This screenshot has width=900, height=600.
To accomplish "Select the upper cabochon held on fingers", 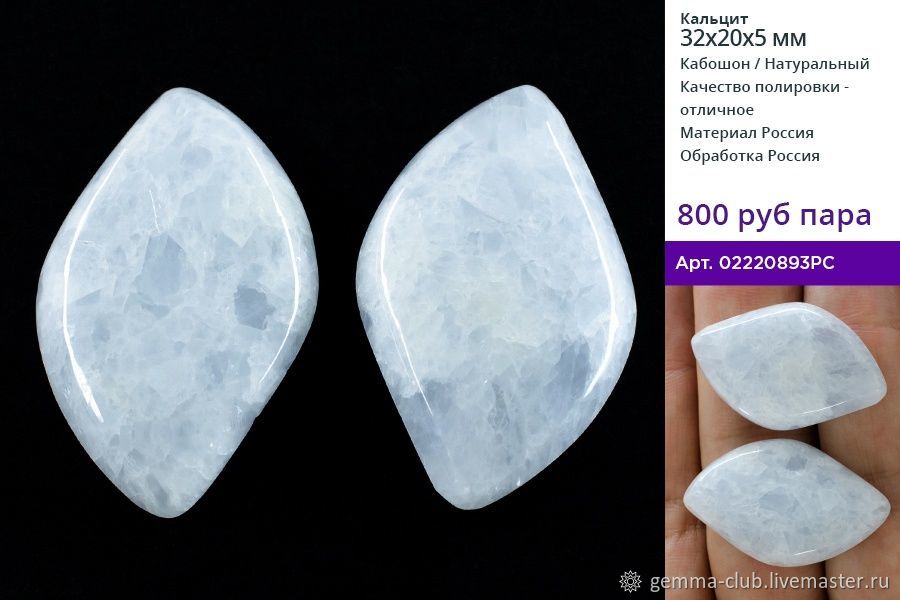I will (789, 366).
